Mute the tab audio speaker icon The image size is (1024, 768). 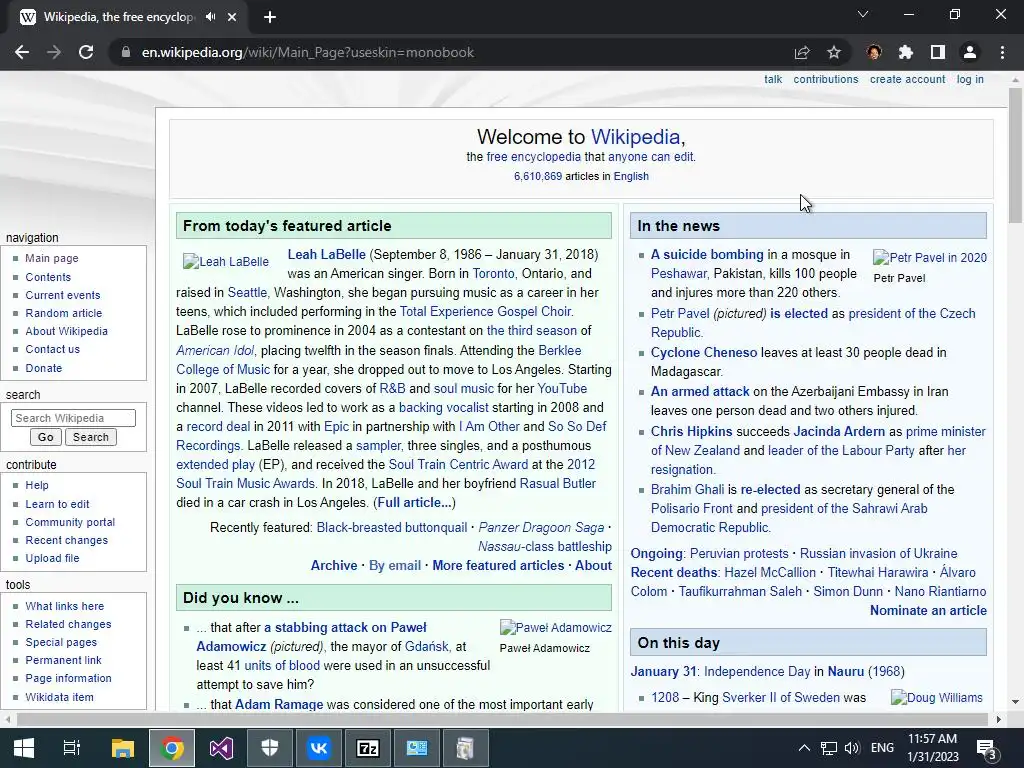pos(210,17)
